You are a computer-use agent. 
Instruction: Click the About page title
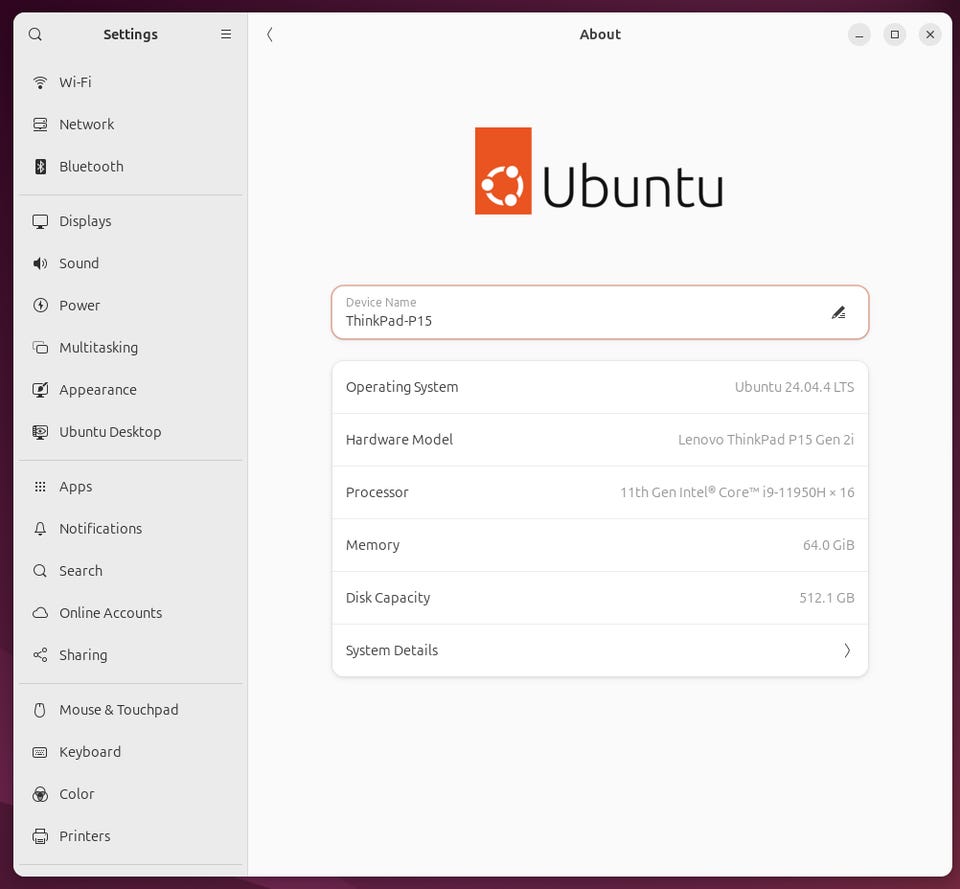click(600, 34)
